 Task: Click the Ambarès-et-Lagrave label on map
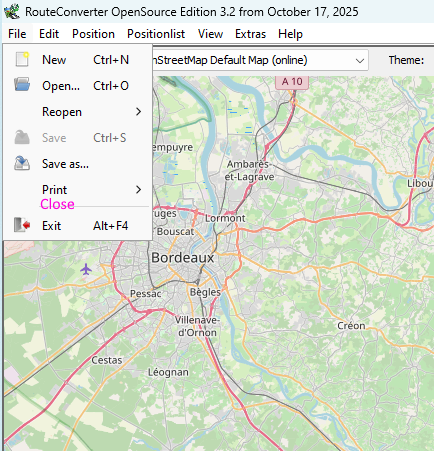tap(249, 170)
